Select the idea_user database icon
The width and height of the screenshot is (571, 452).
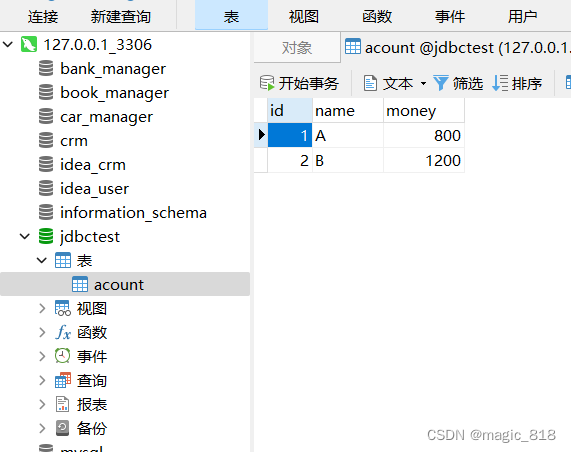tap(46, 189)
